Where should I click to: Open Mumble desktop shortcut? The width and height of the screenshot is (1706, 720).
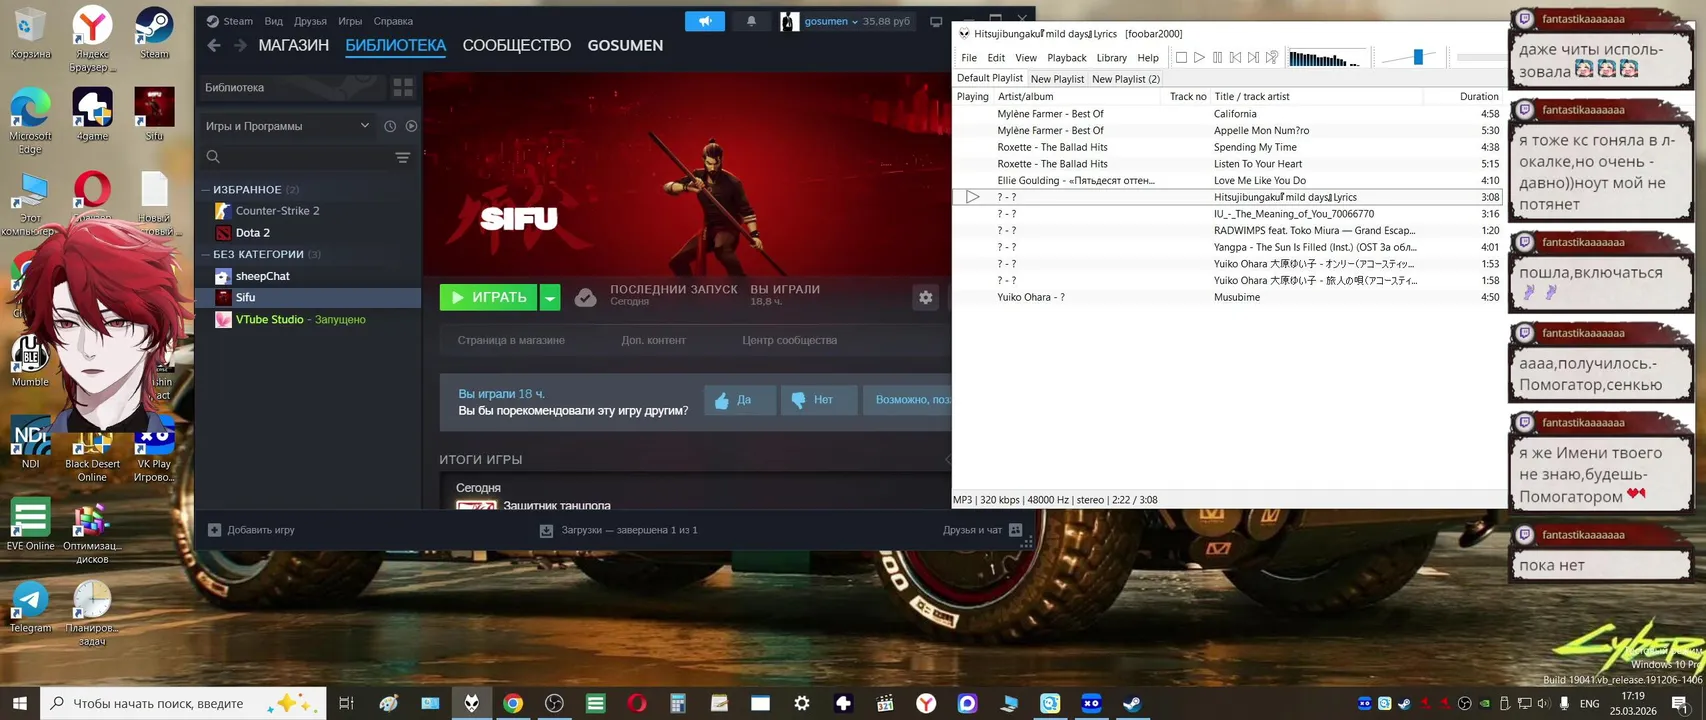pos(30,362)
